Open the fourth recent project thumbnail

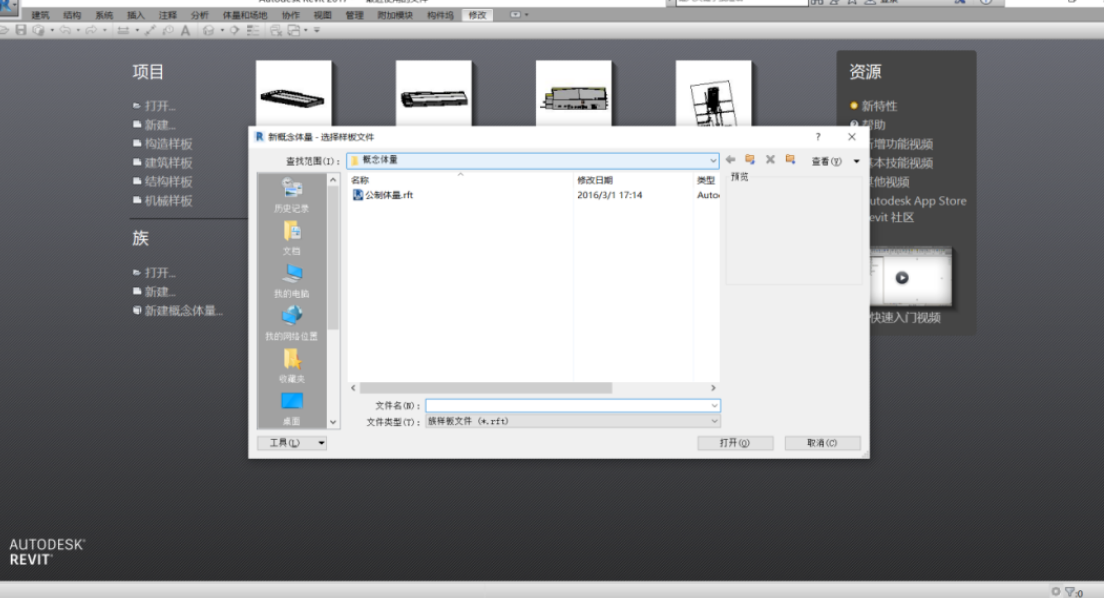(713, 93)
